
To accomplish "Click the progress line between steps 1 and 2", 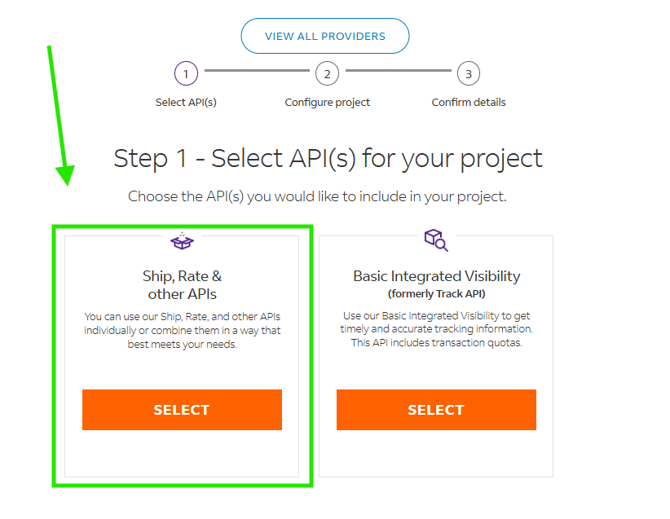I will (256, 72).
